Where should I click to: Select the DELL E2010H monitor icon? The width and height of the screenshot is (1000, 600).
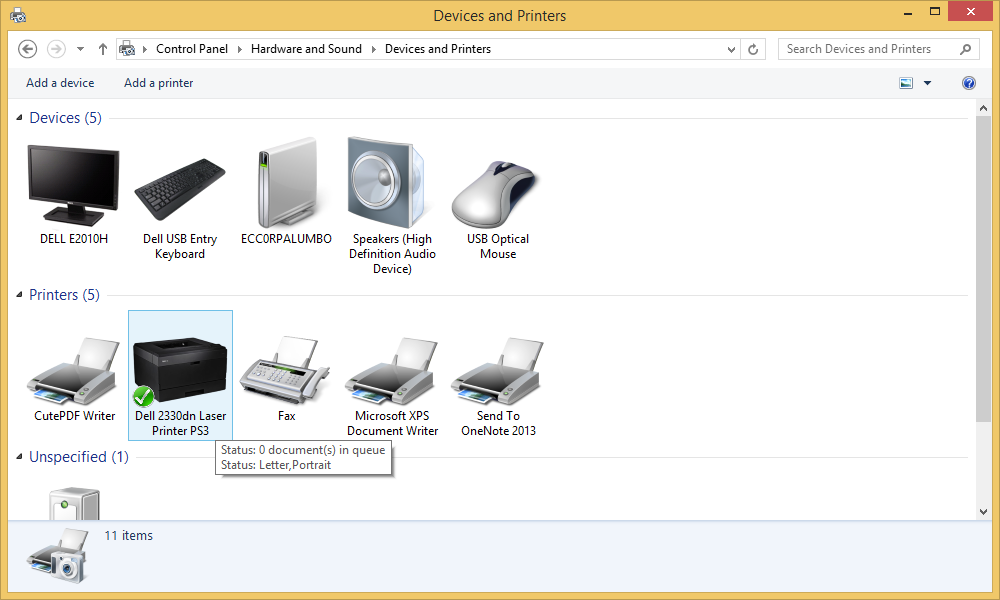tap(73, 185)
